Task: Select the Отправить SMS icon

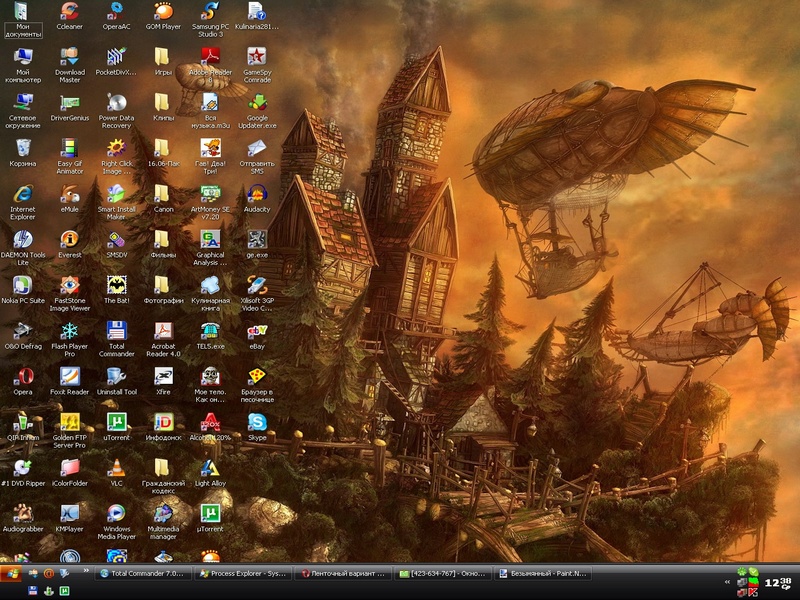Action: click(x=257, y=148)
